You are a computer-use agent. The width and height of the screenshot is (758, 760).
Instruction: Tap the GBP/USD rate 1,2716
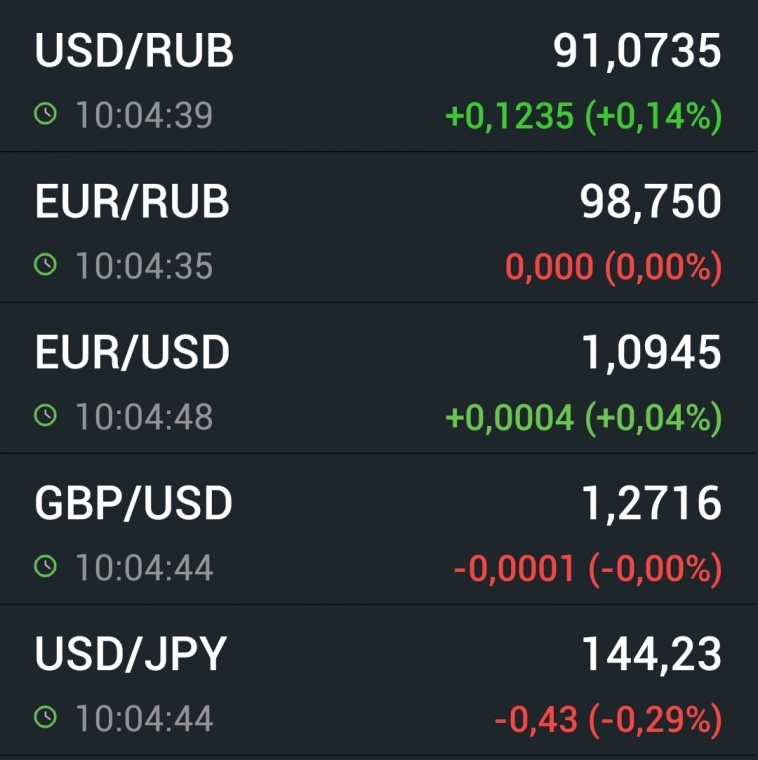pos(651,504)
